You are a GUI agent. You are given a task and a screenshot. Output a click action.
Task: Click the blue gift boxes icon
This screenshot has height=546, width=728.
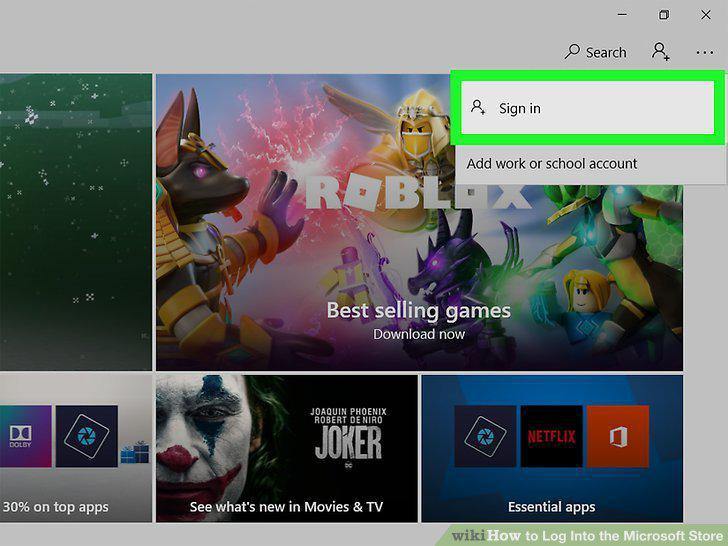(x=135, y=453)
